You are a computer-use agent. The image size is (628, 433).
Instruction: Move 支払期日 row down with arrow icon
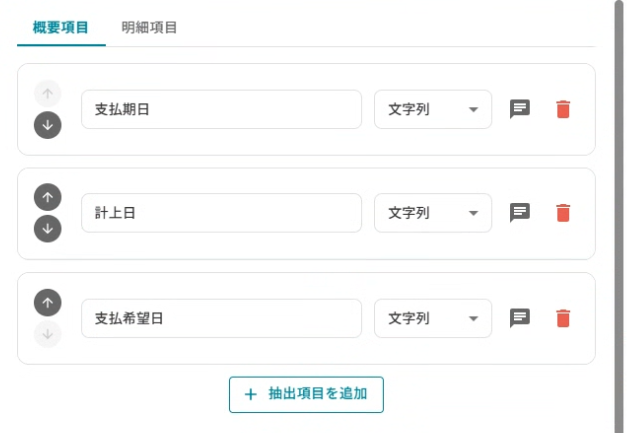coord(48,125)
